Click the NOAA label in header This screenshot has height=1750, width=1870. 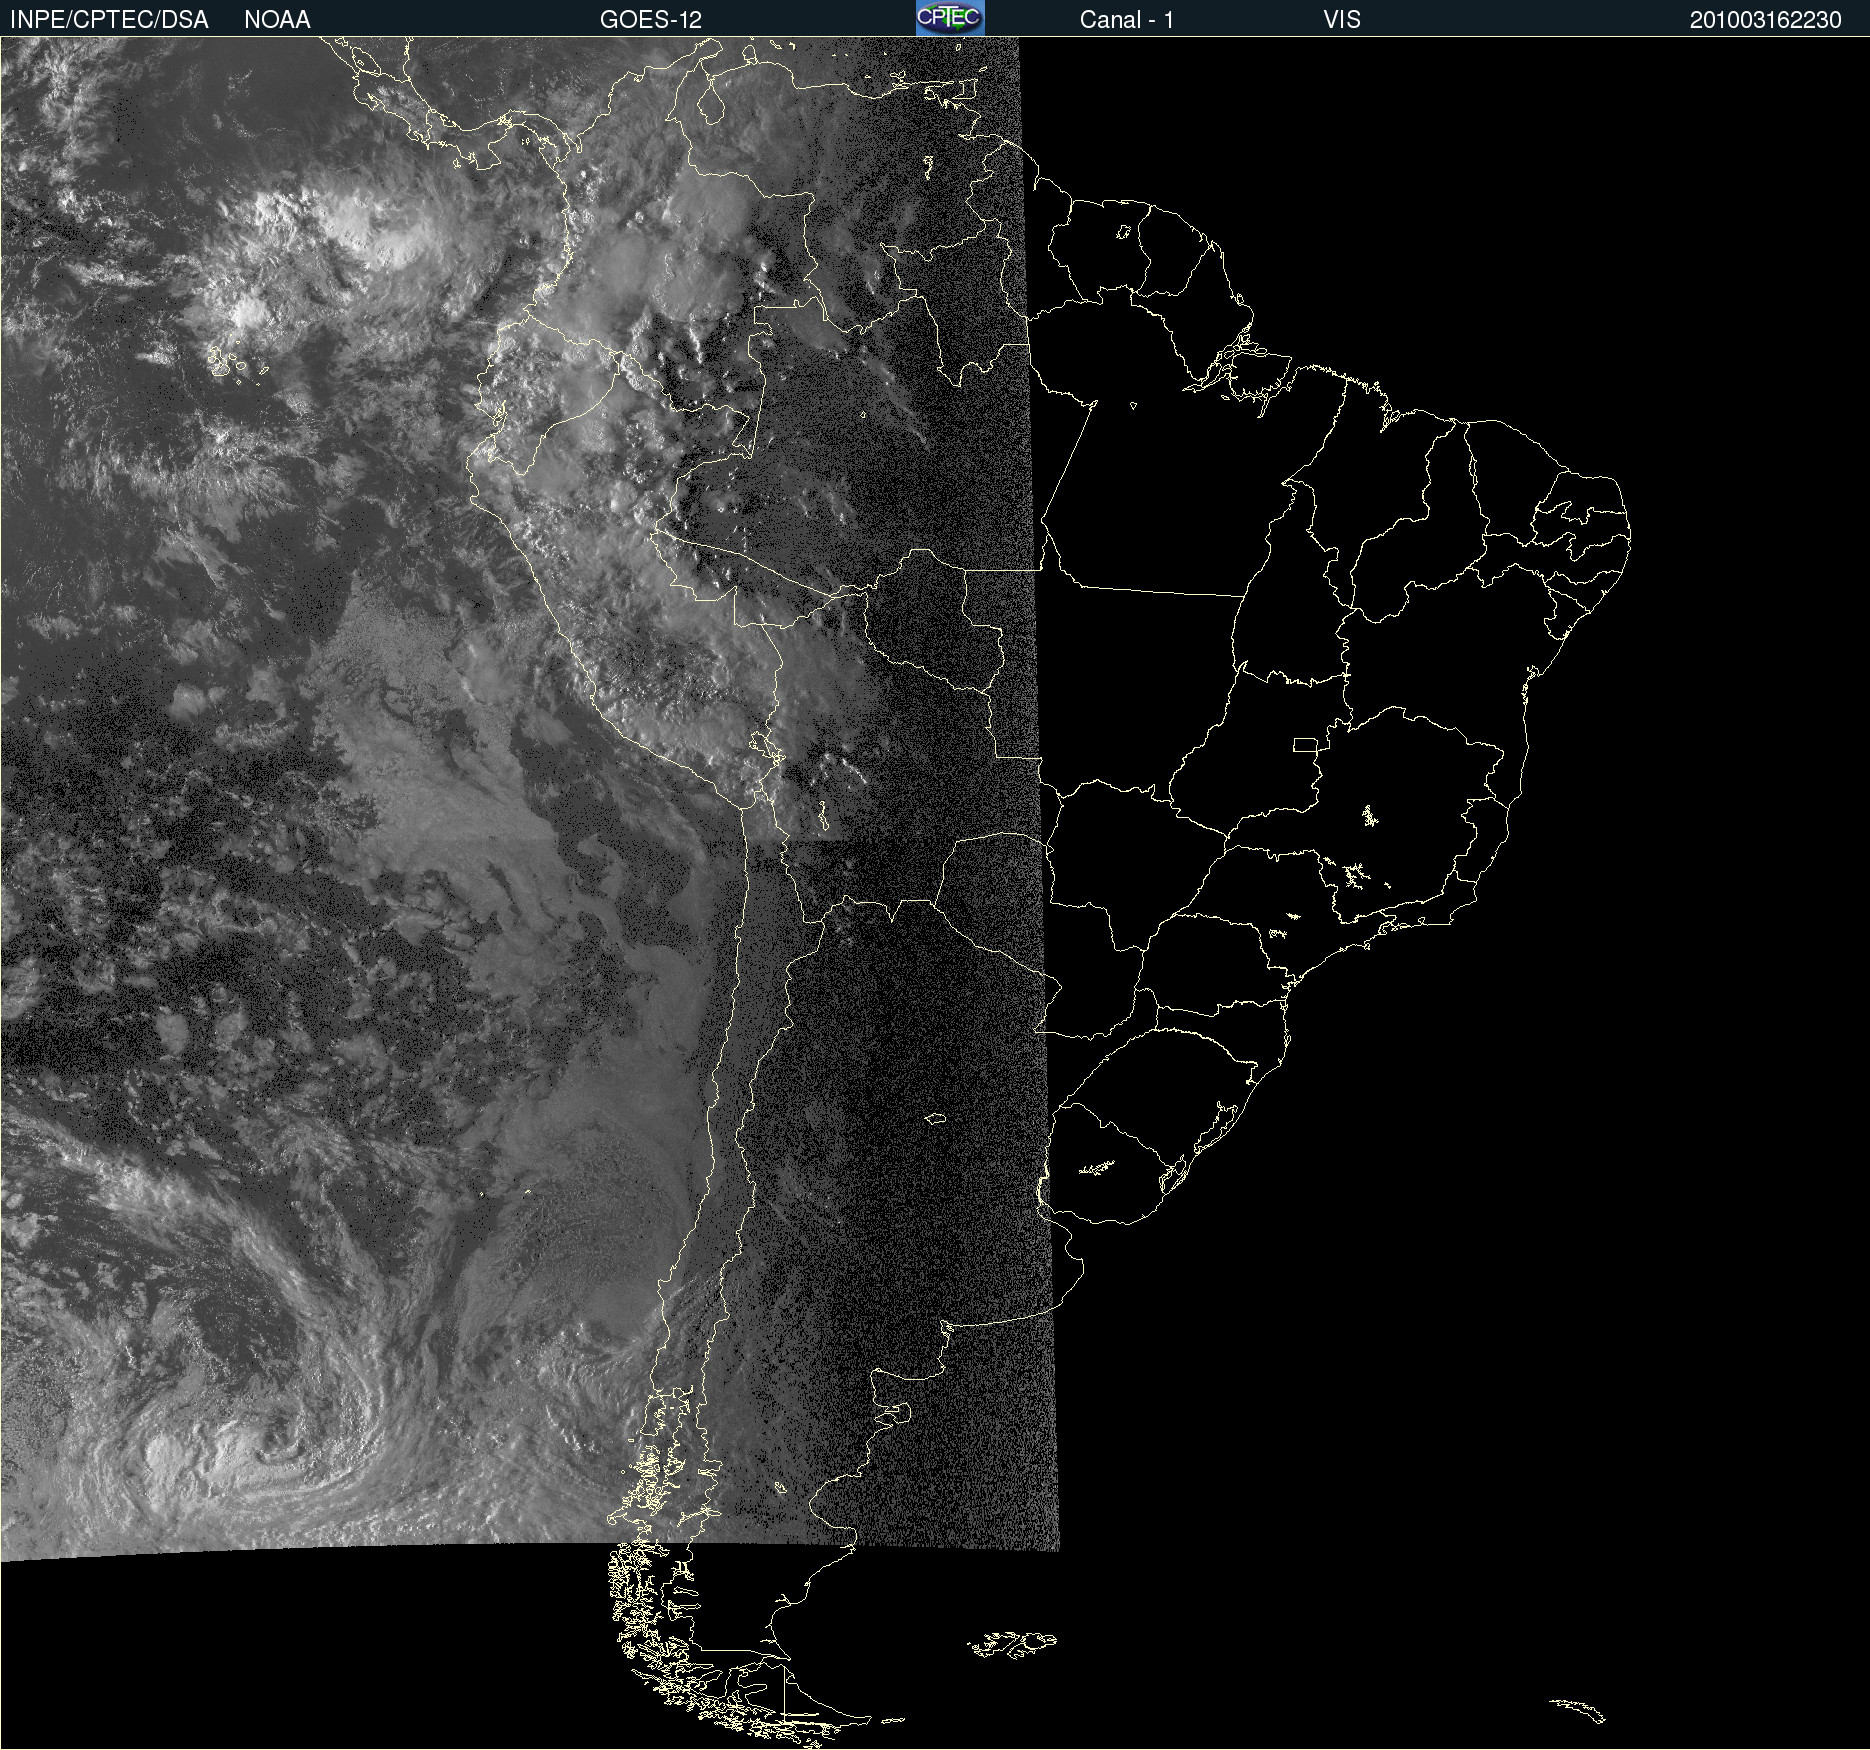click(x=277, y=20)
